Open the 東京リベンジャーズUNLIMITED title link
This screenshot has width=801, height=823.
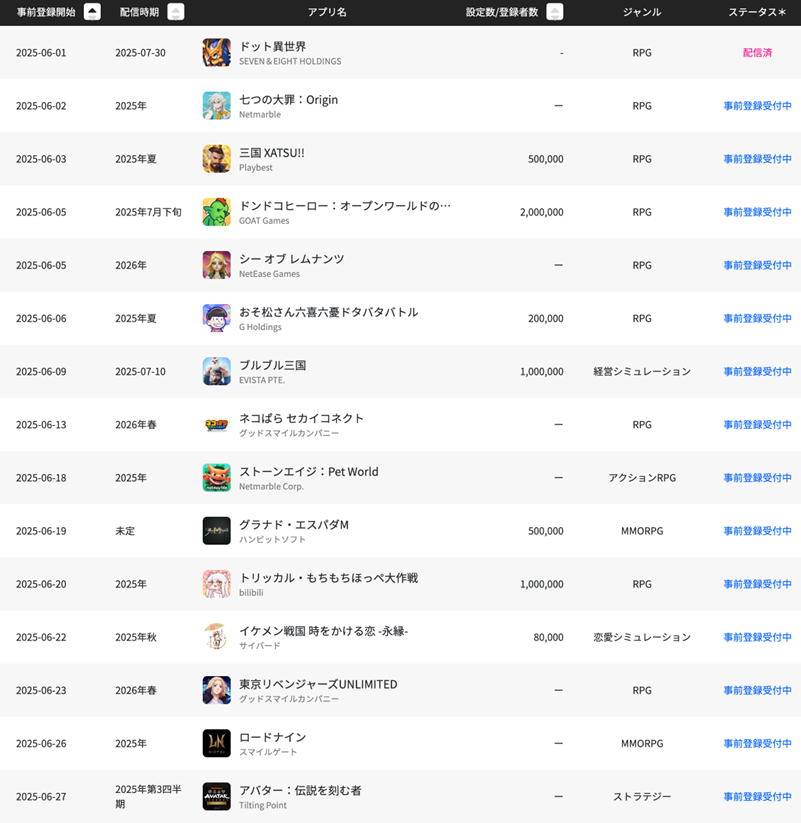tap(318, 684)
